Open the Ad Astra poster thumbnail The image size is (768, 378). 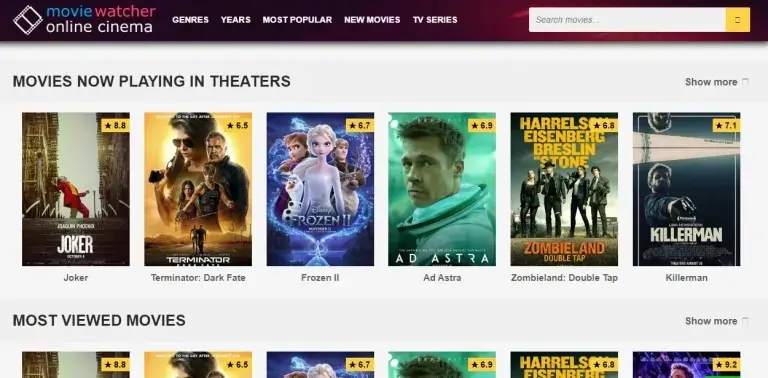442,189
